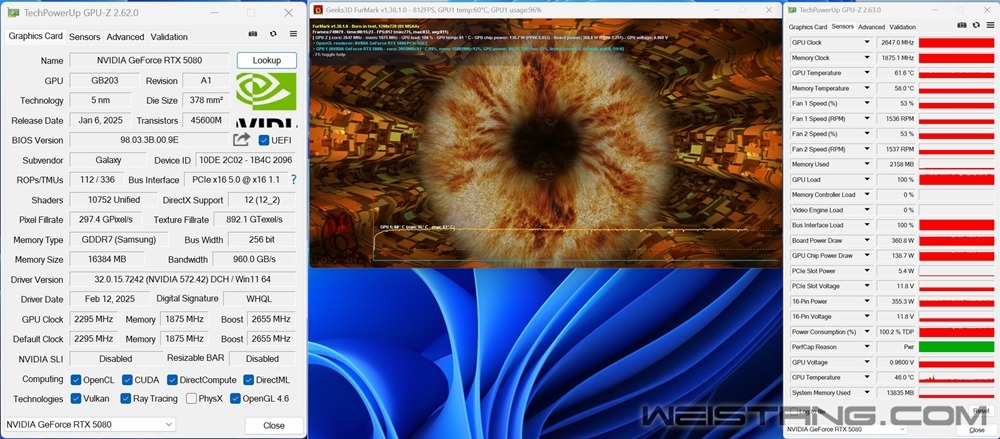Viewport: 1000px width, 439px height.
Task: Open the Fan 1 Speed (RPM) dropdown arrow
Action: click(866, 119)
